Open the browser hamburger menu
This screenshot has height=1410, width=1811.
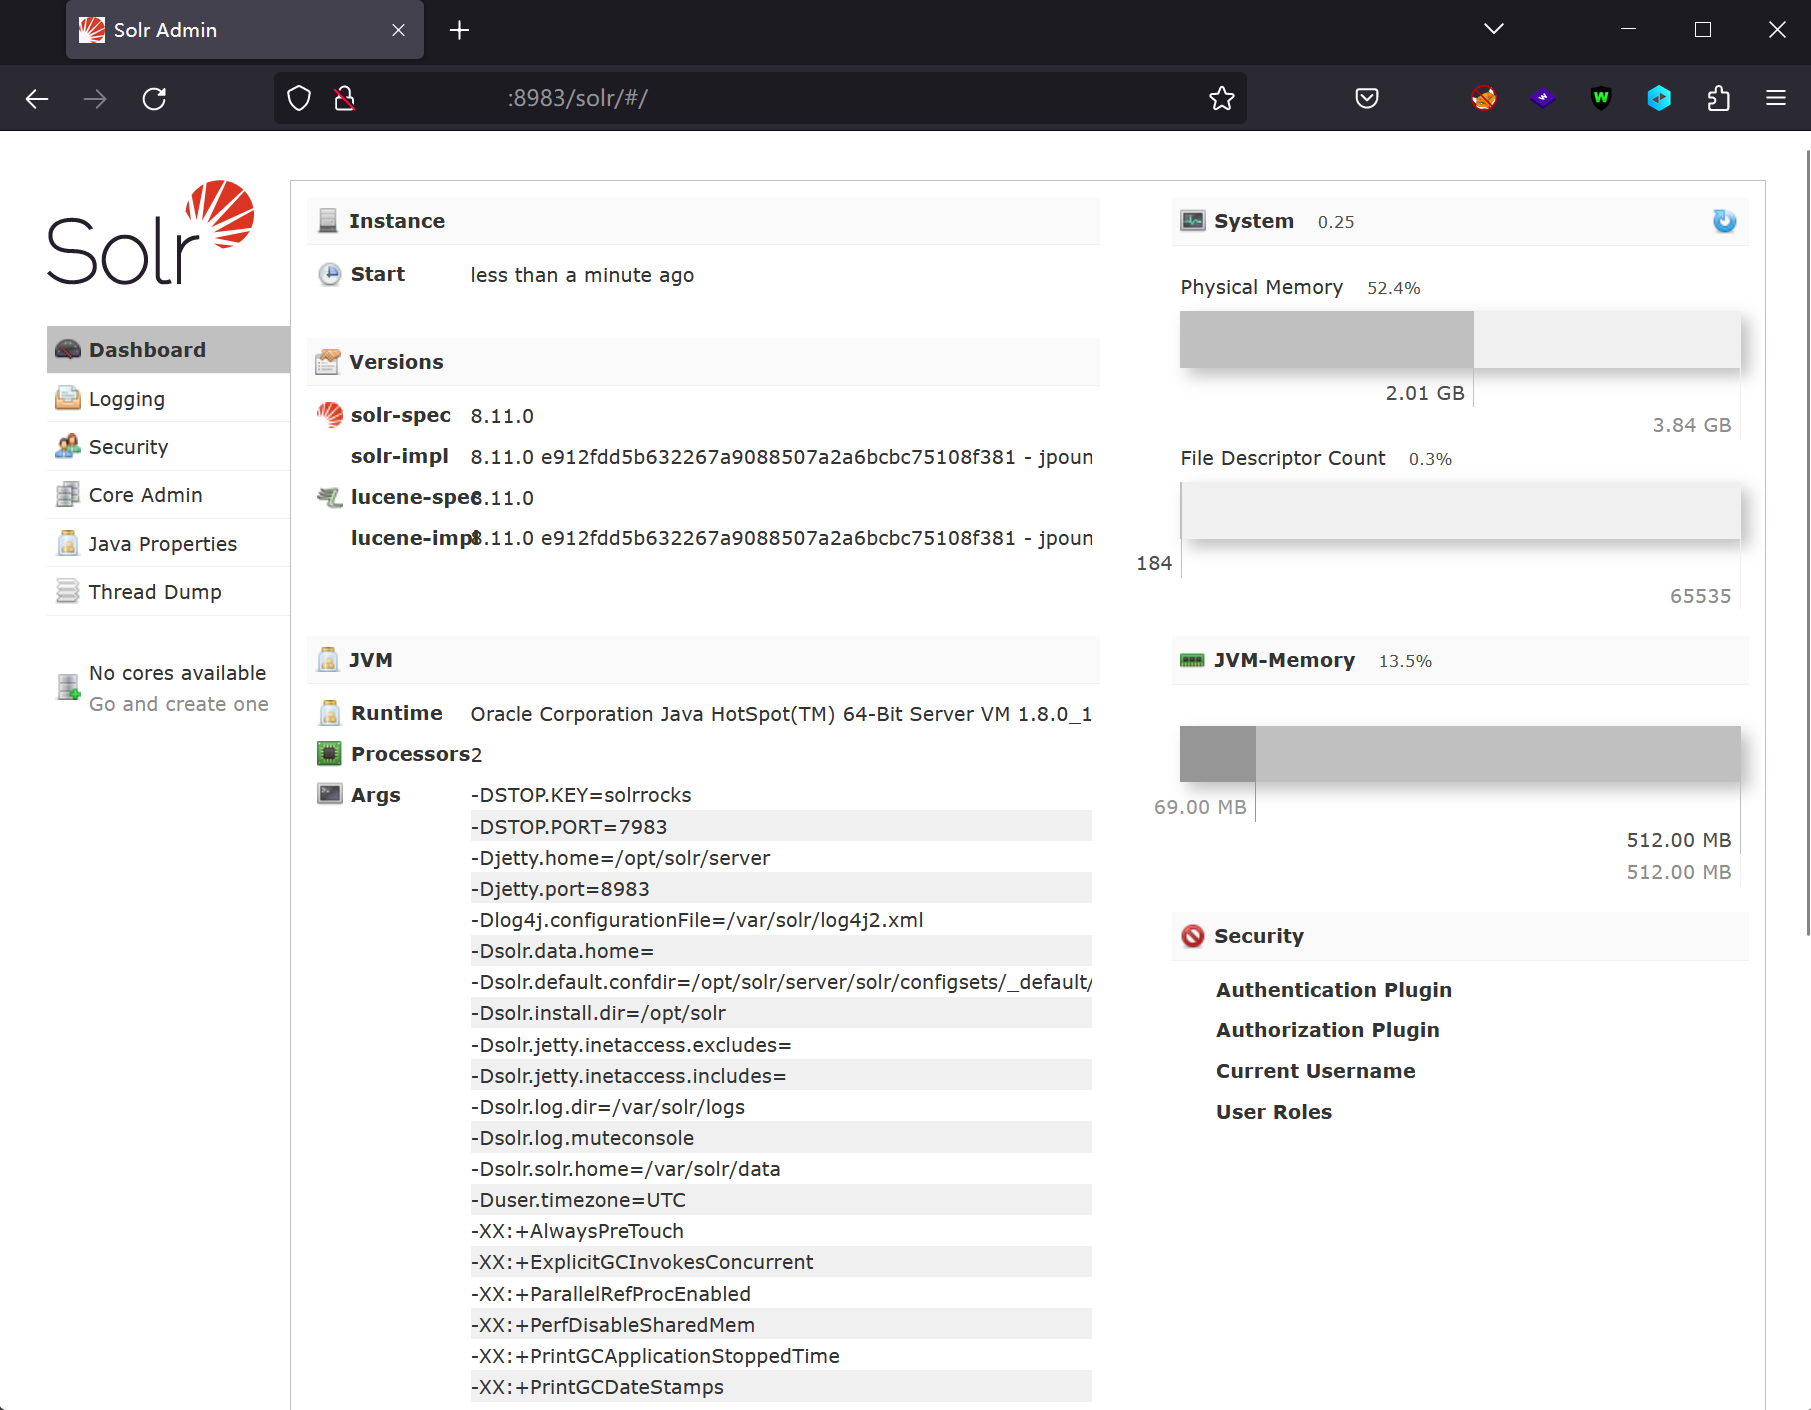click(1776, 98)
